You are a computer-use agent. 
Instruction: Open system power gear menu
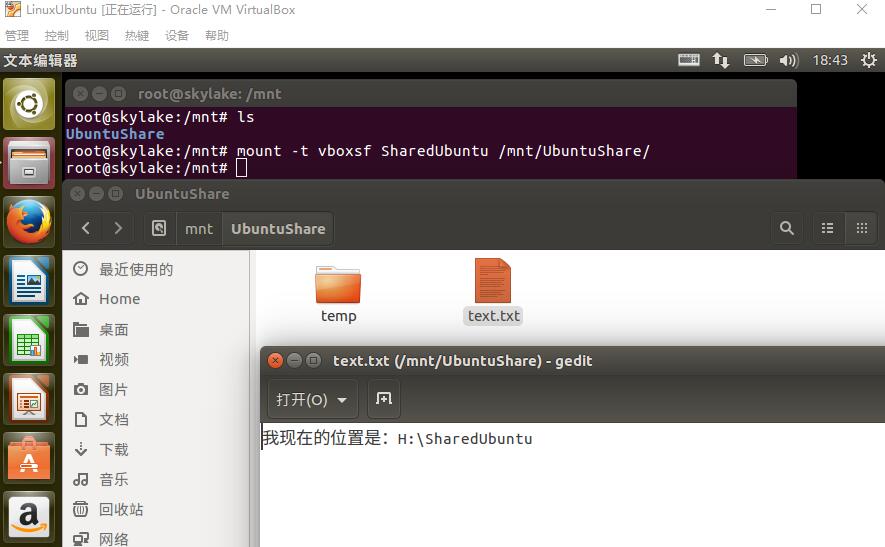tap(869, 60)
